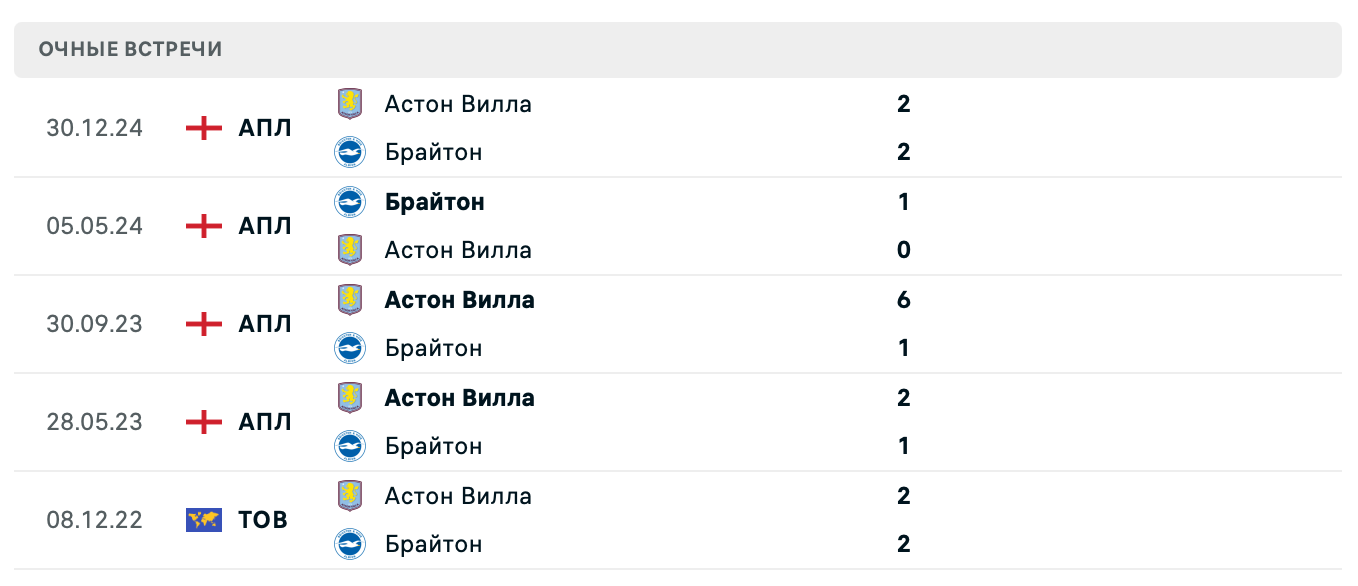Screen dimensions: 1358x586
Task: Click the Brighton badge in the 30.12.24 match
Action: click(x=353, y=152)
